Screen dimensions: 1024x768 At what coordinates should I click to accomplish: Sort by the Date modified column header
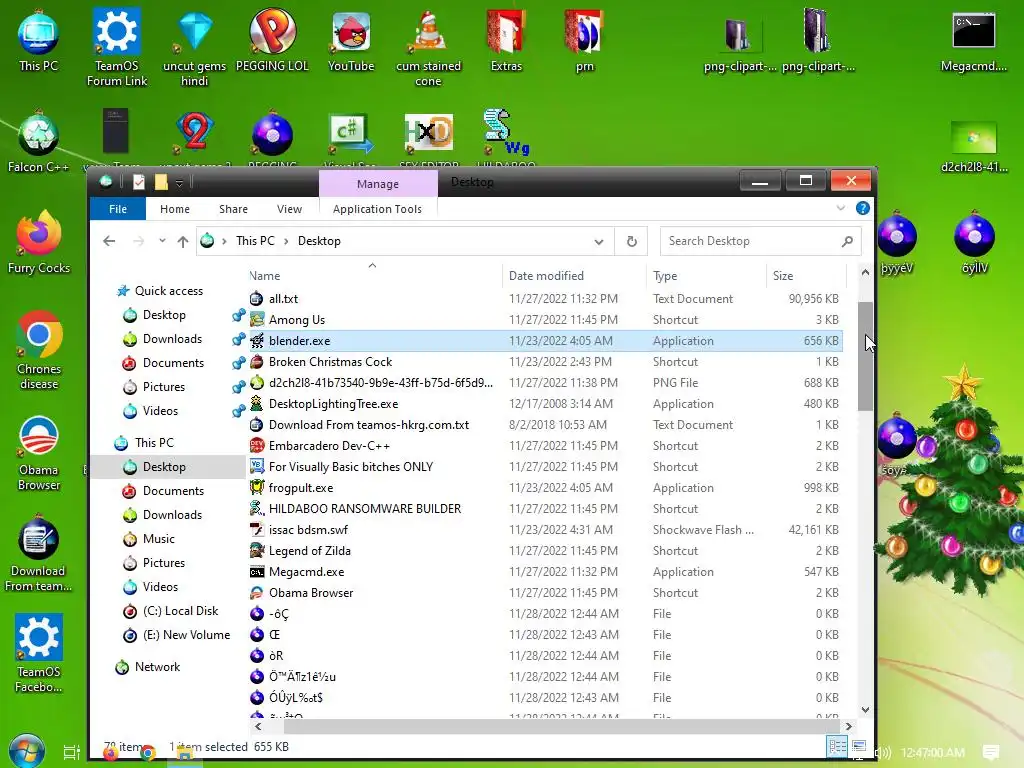point(574,276)
